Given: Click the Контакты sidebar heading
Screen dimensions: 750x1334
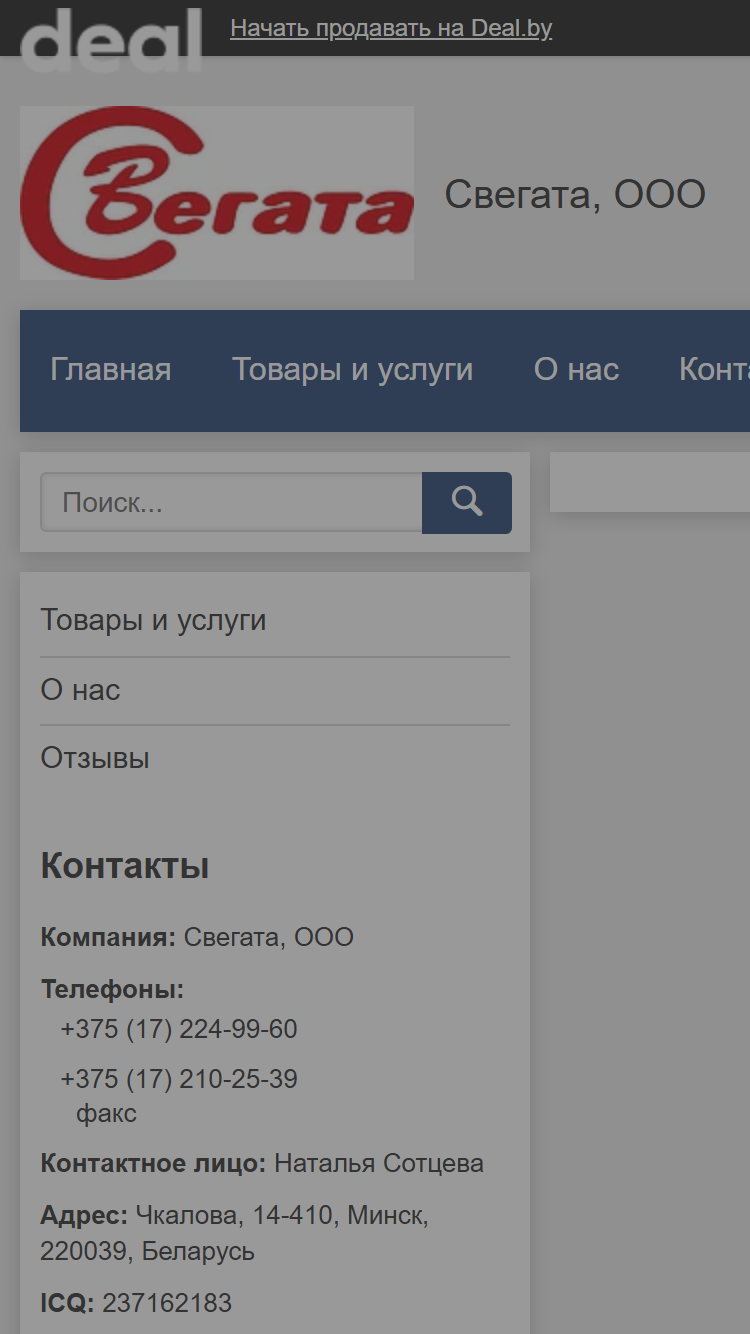Looking at the screenshot, I should [125, 866].
